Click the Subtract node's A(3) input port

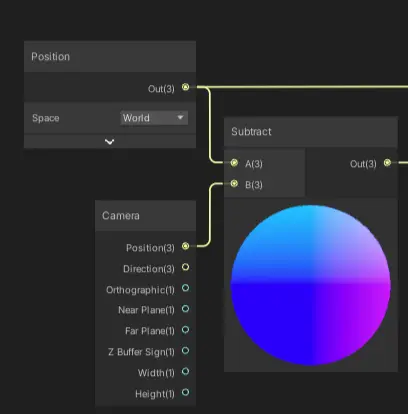(x=234, y=163)
